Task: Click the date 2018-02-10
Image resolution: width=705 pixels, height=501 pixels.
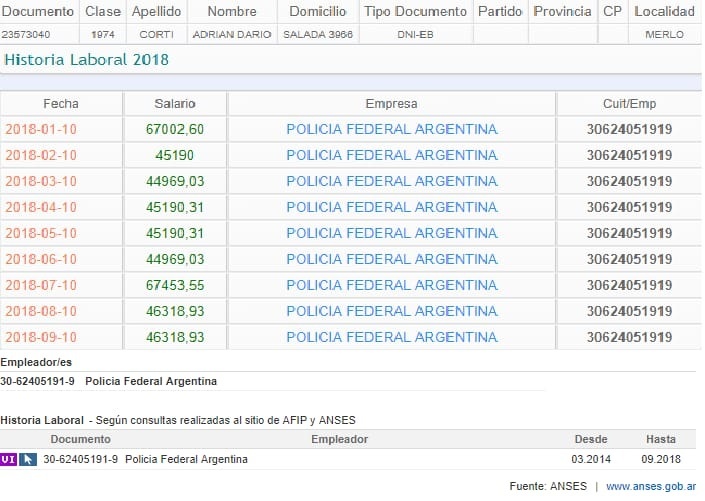Action: 41,155
